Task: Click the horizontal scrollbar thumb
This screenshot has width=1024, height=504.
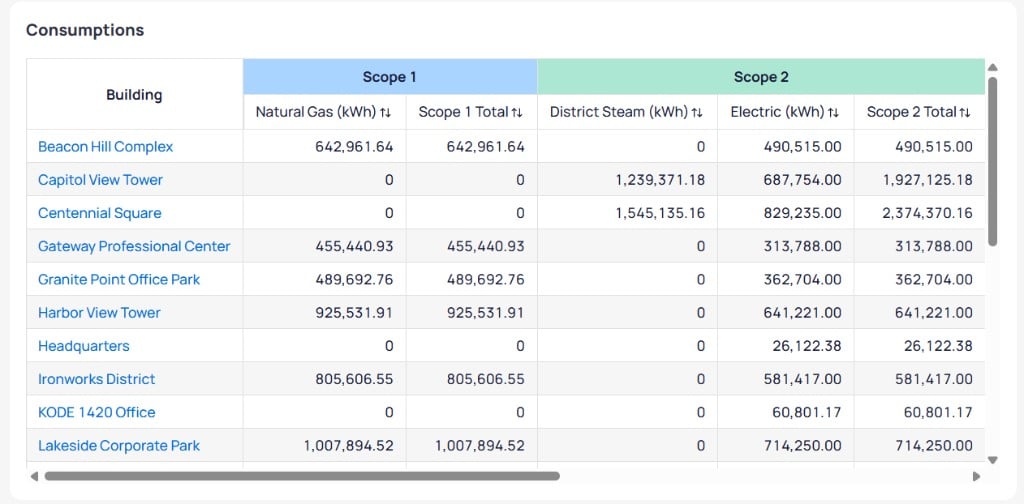Action: tap(302, 477)
